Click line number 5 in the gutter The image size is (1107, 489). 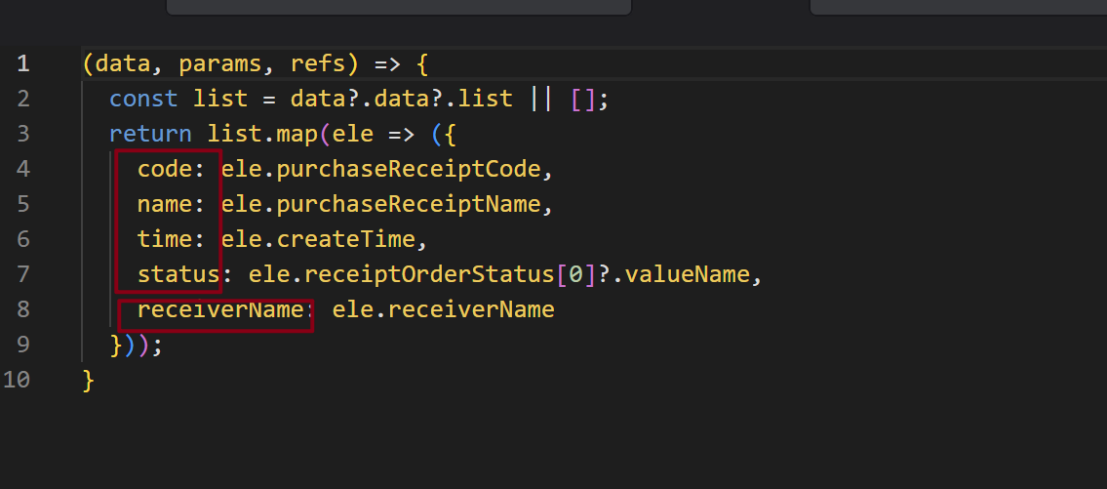tap(23, 205)
